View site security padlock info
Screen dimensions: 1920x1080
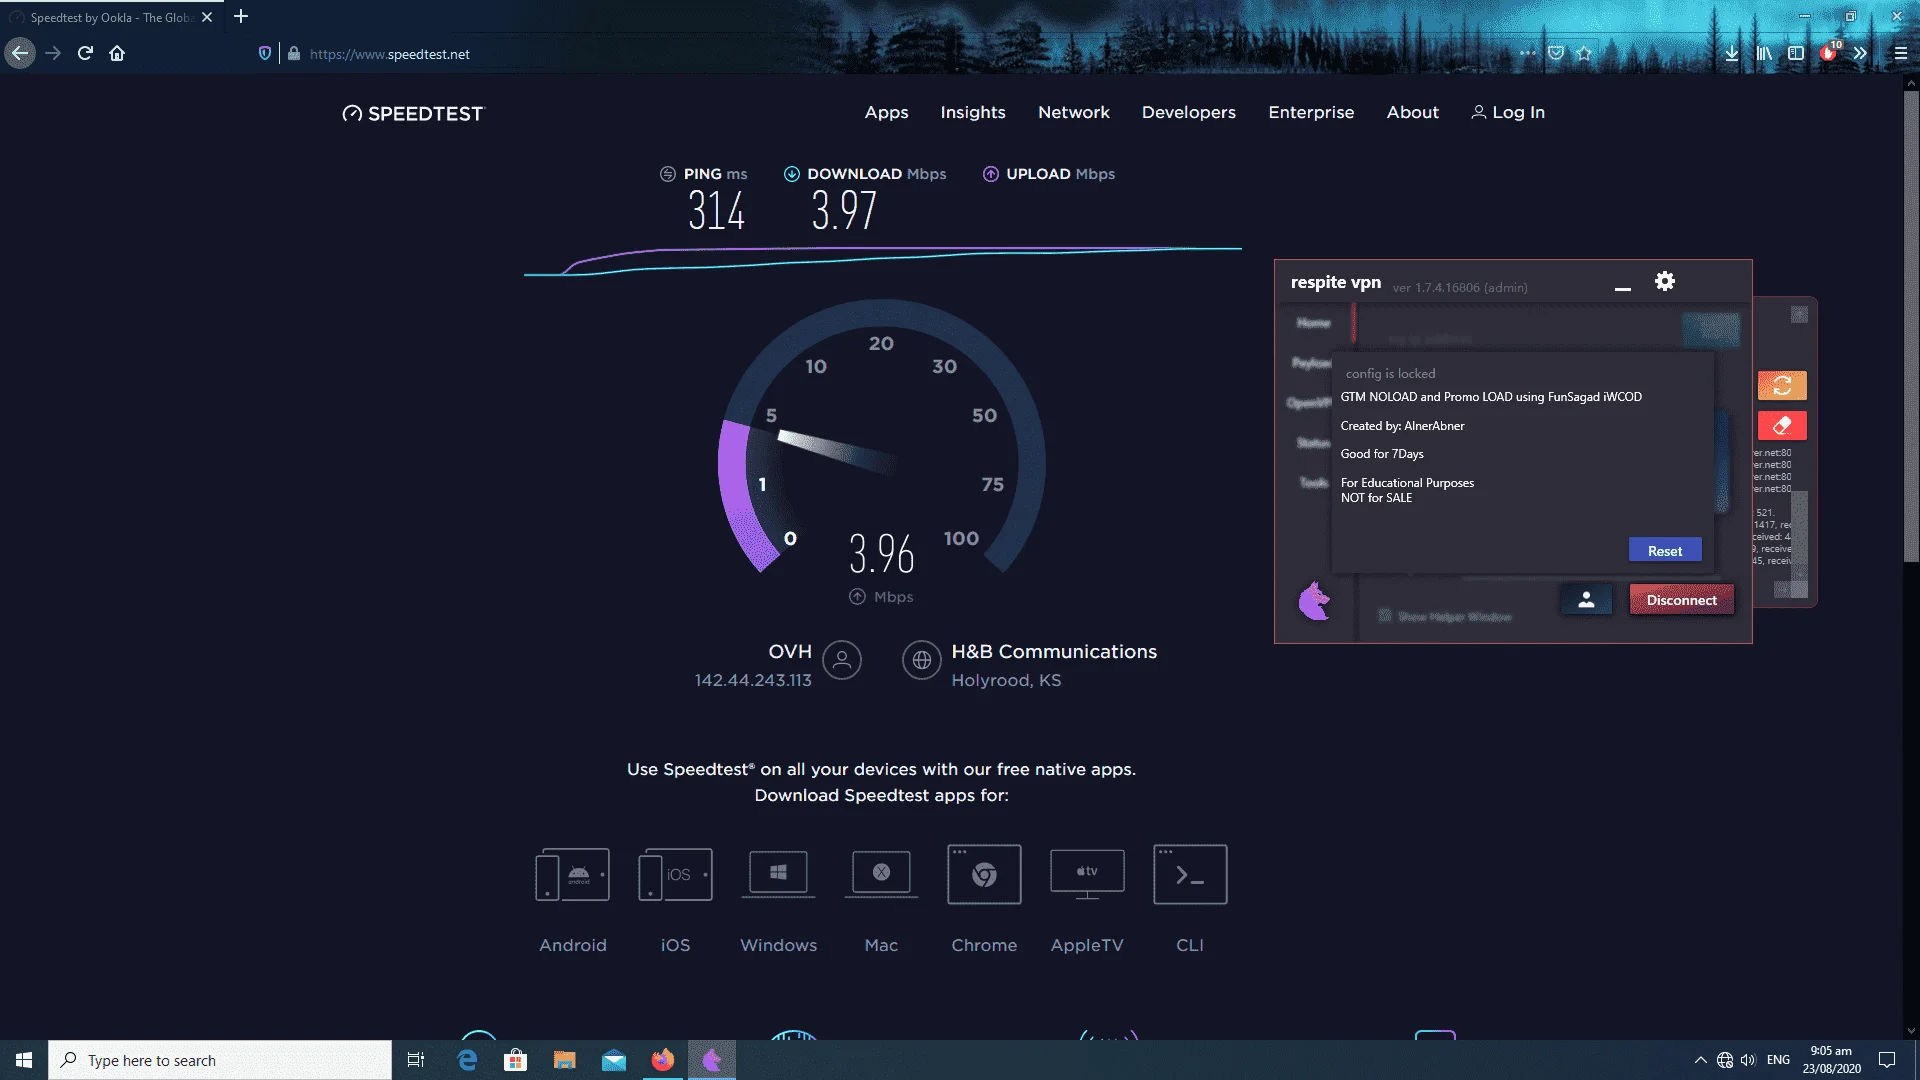tap(294, 54)
